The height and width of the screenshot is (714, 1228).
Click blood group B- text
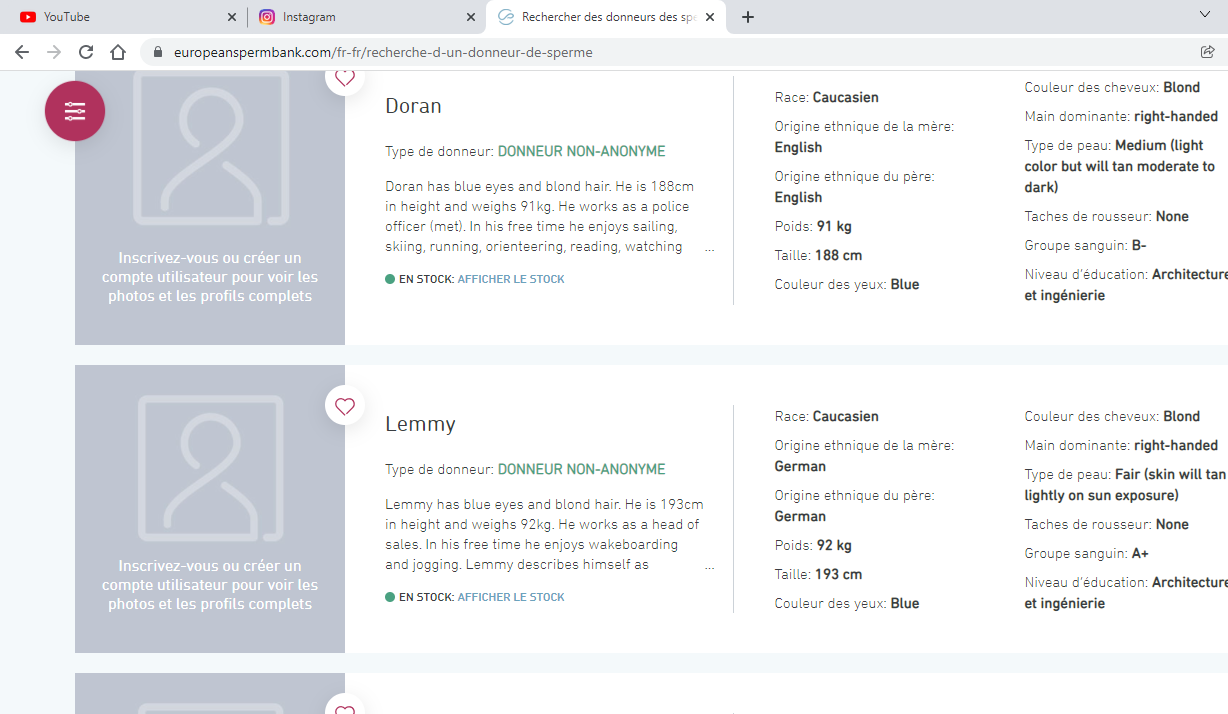(x=1139, y=246)
